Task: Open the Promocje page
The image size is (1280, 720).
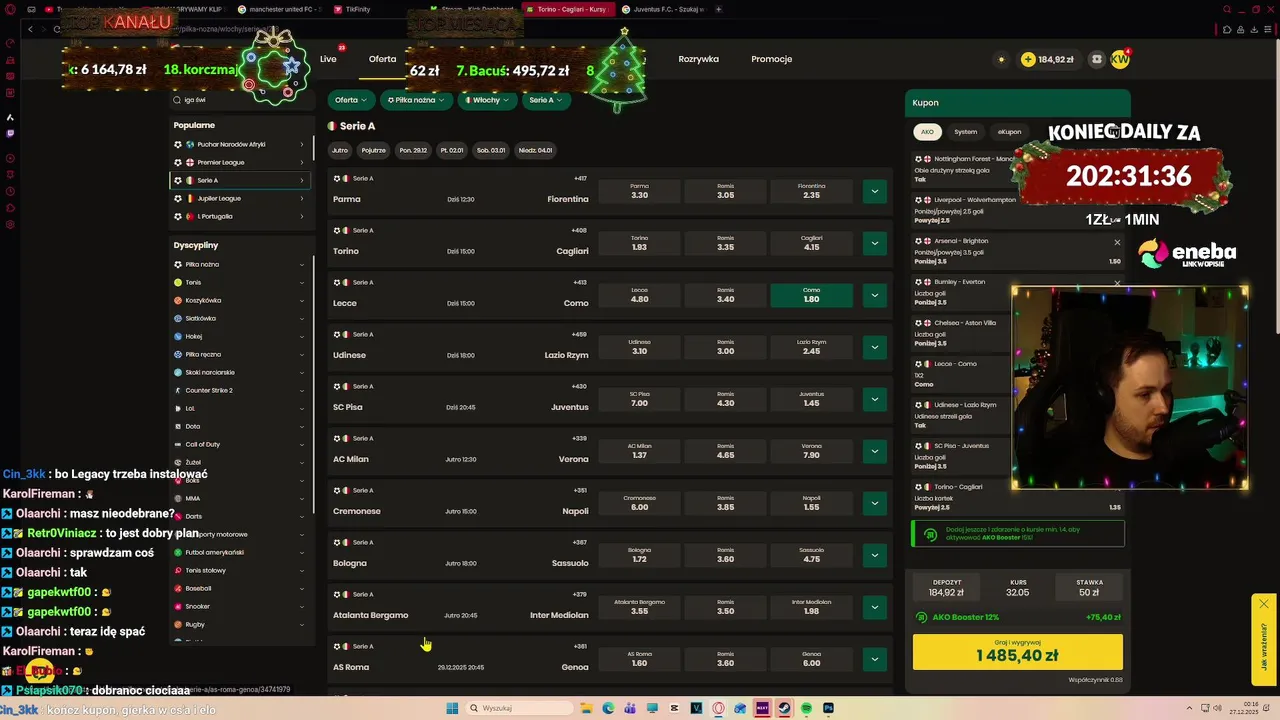Action: 771,59
